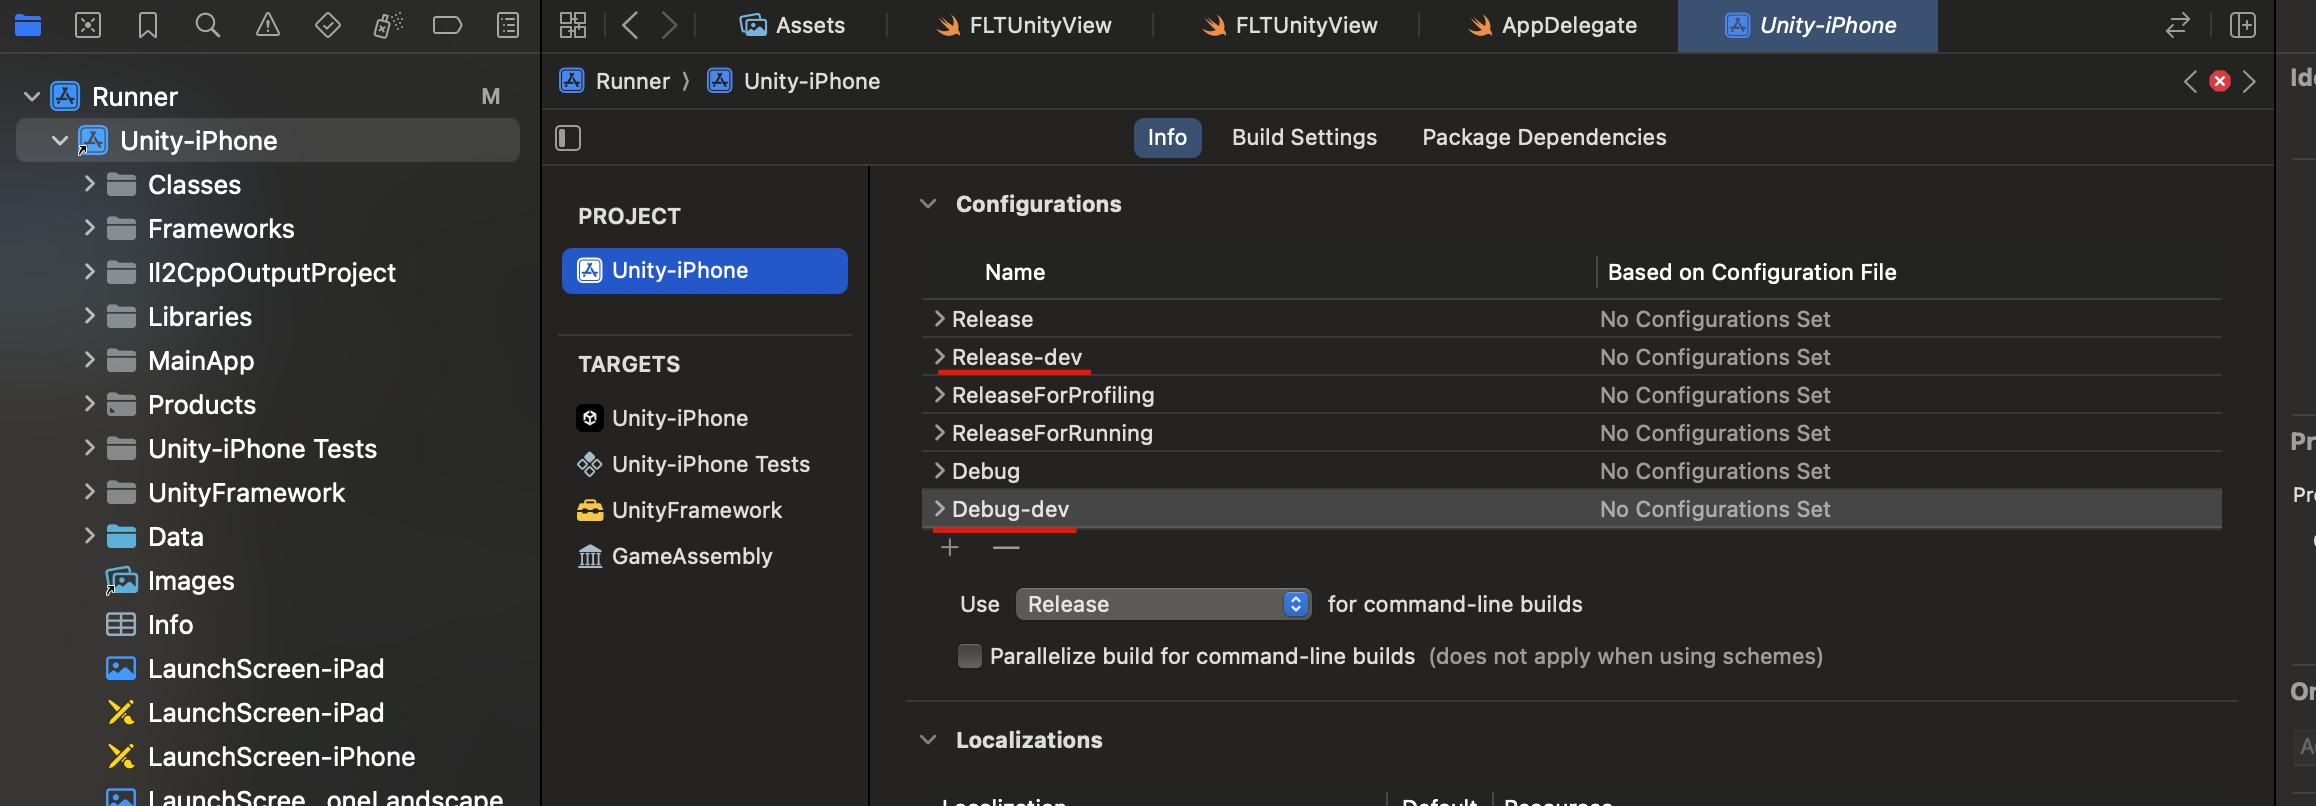Open the breakpoint navigator icon
The height and width of the screenshot is (806, 2316).
click(x=447, y=25)
